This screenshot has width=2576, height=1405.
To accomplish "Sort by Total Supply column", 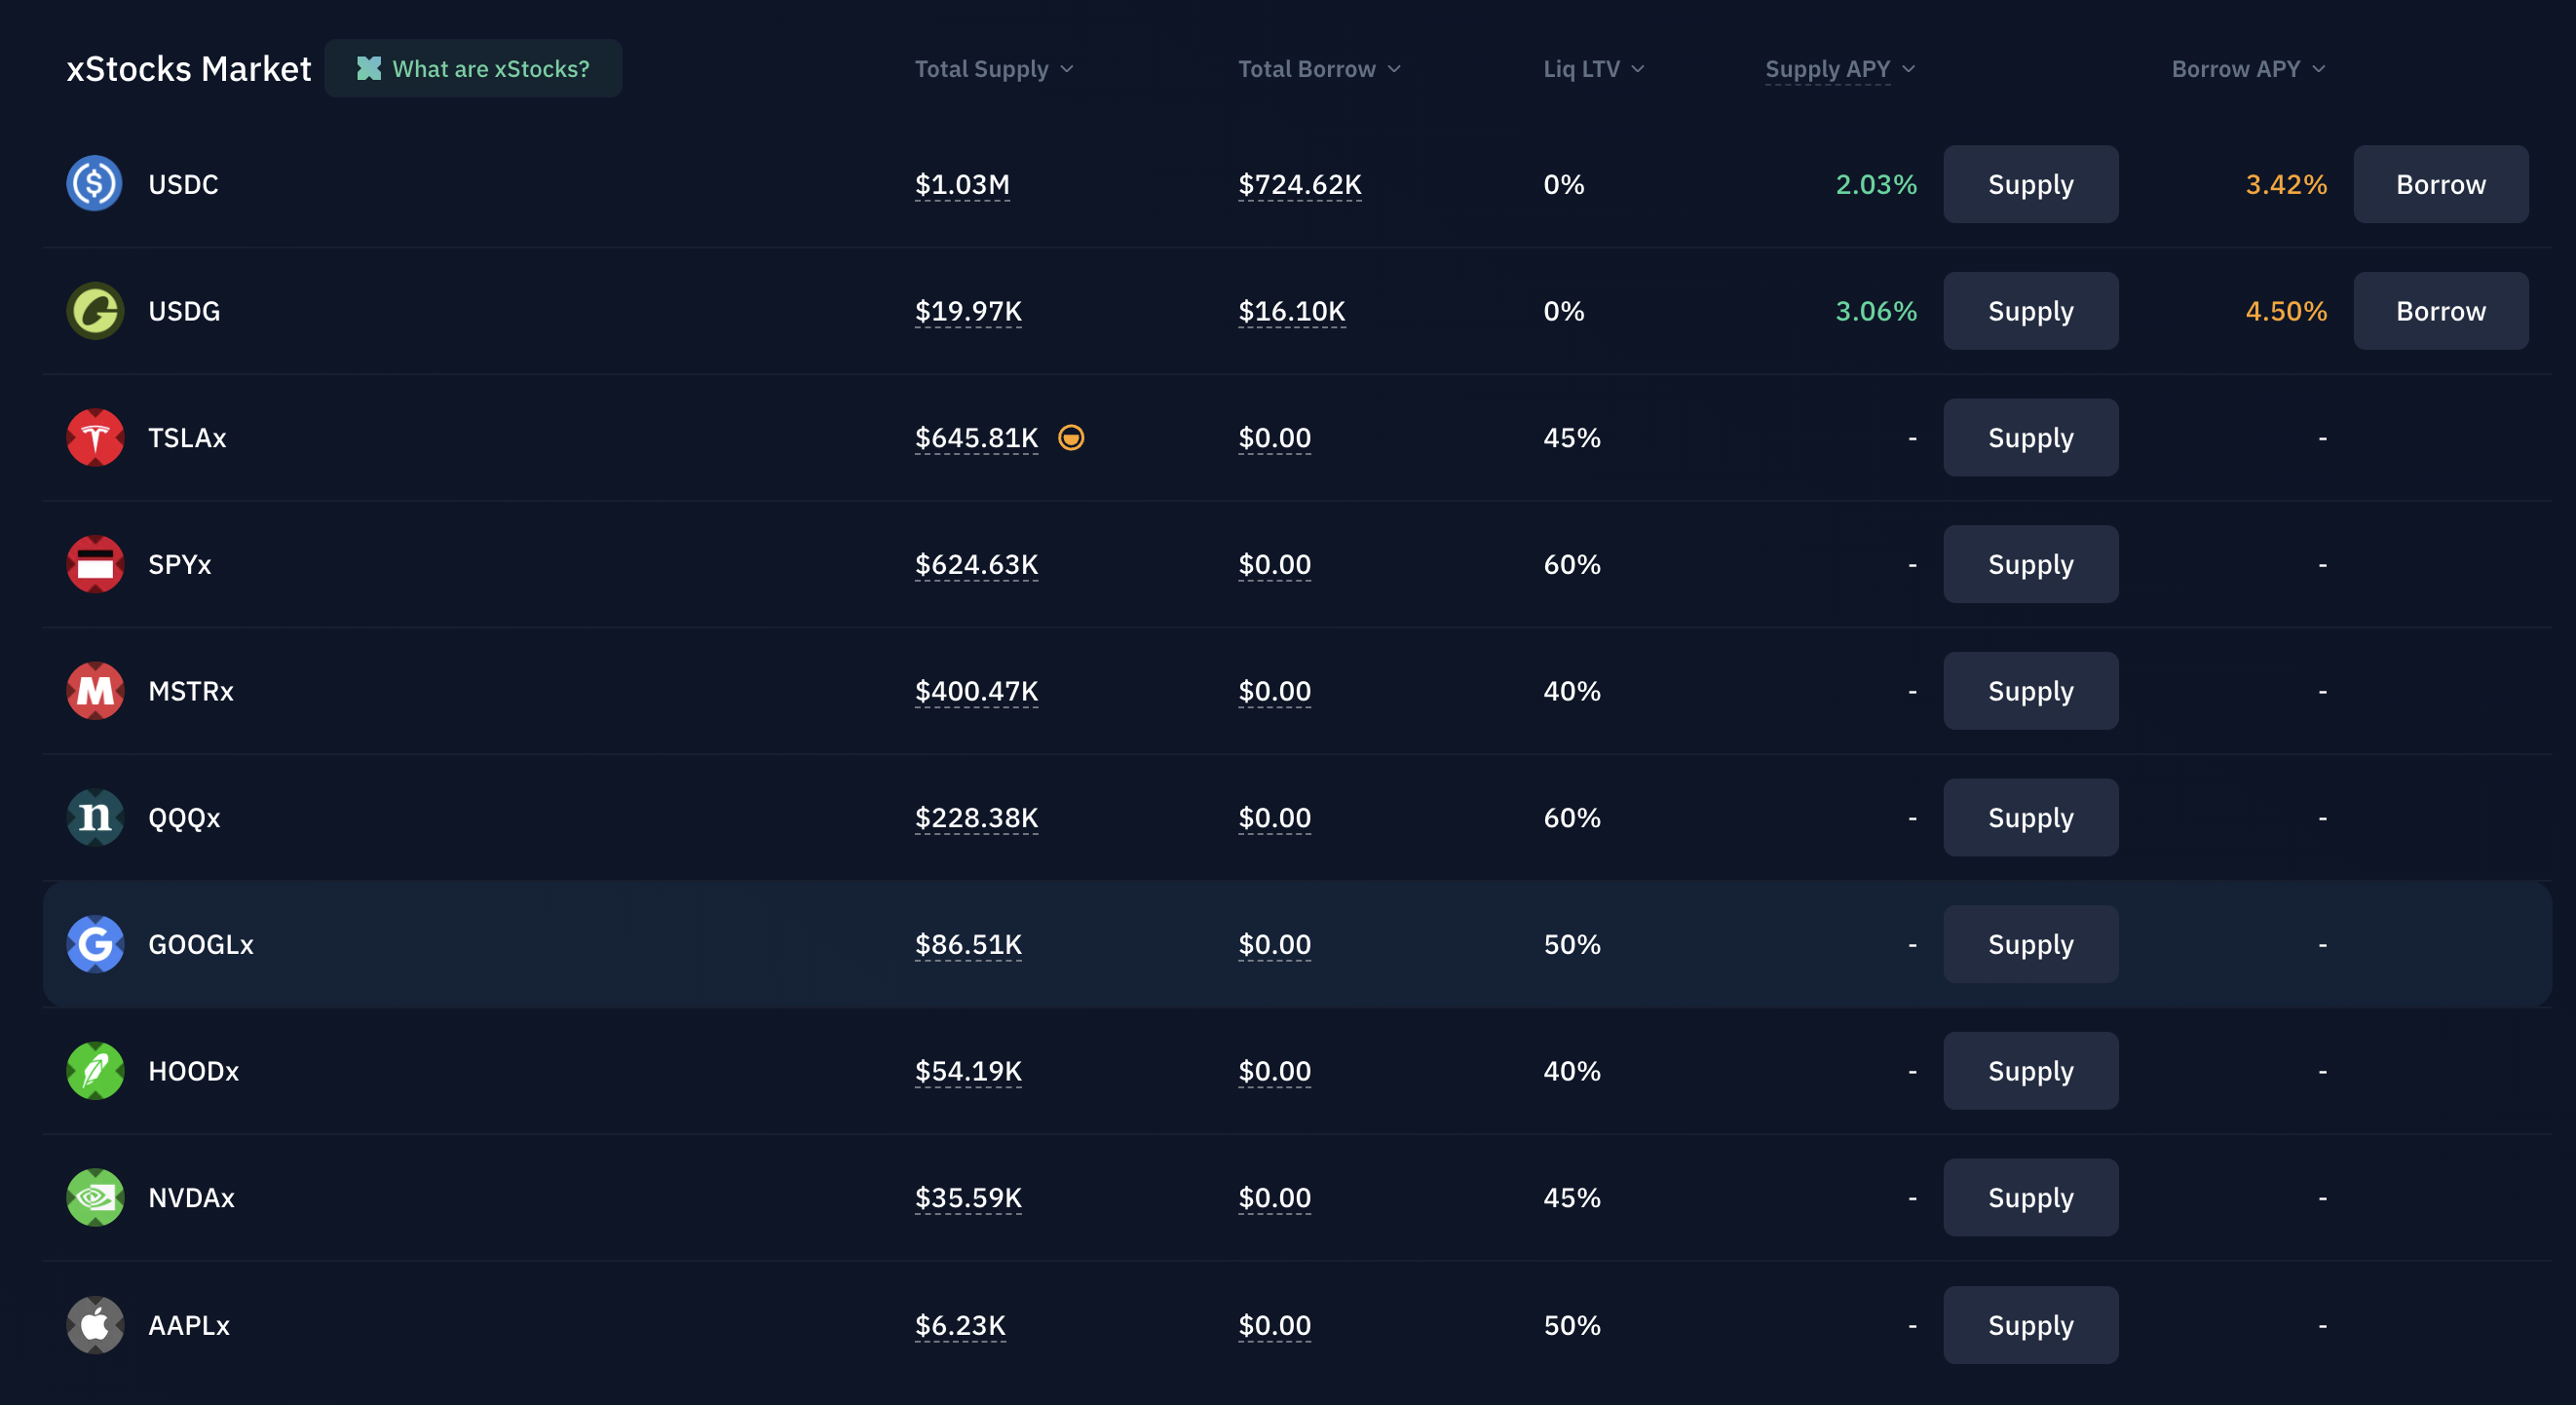I will [994, 69].
